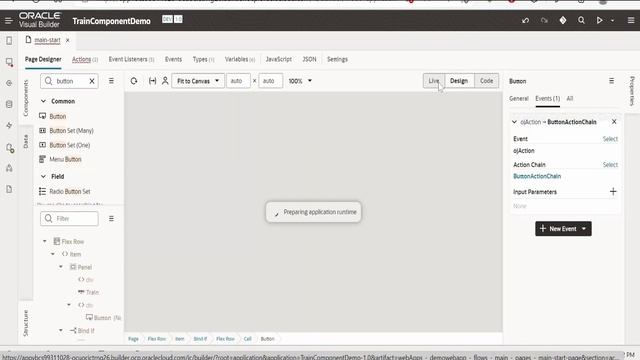
Task: Switch canvas to Design mode
Action: tap(459, 81)
